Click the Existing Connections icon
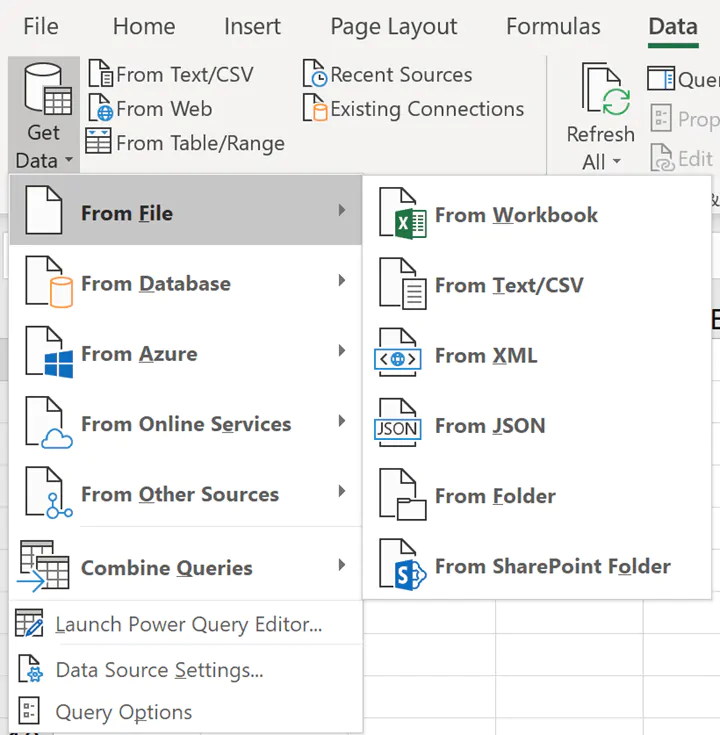Image resolution: width=720 pixels, height=735 pixels. point(314,108)
